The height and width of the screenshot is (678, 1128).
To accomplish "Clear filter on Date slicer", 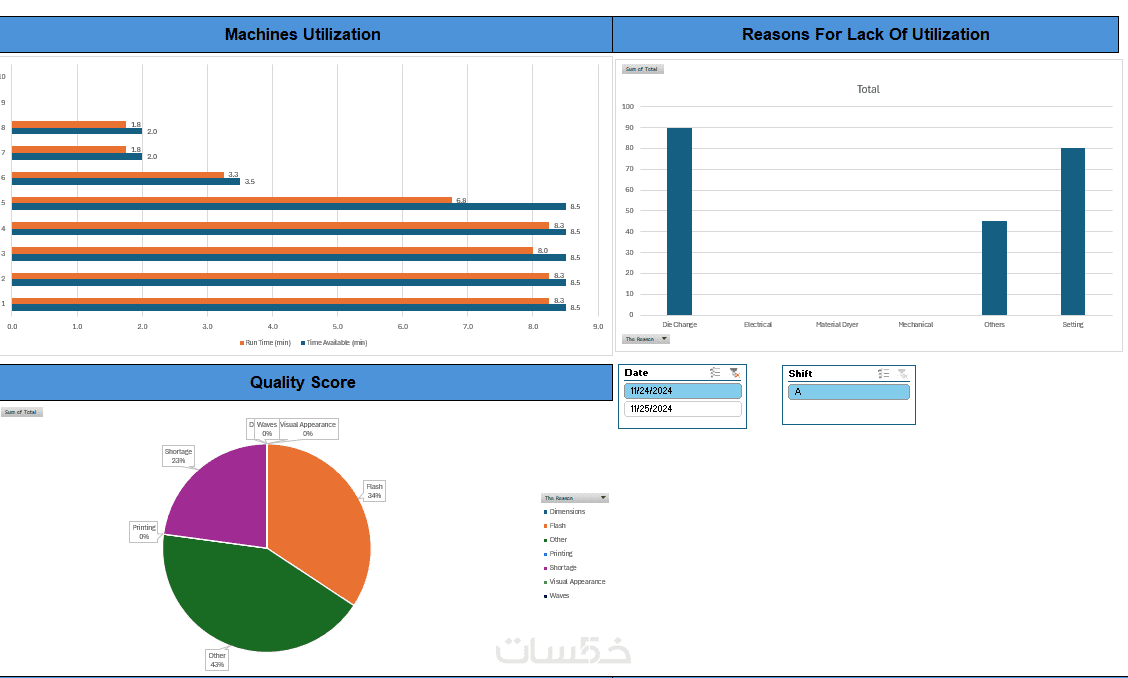I will [734, 372].
